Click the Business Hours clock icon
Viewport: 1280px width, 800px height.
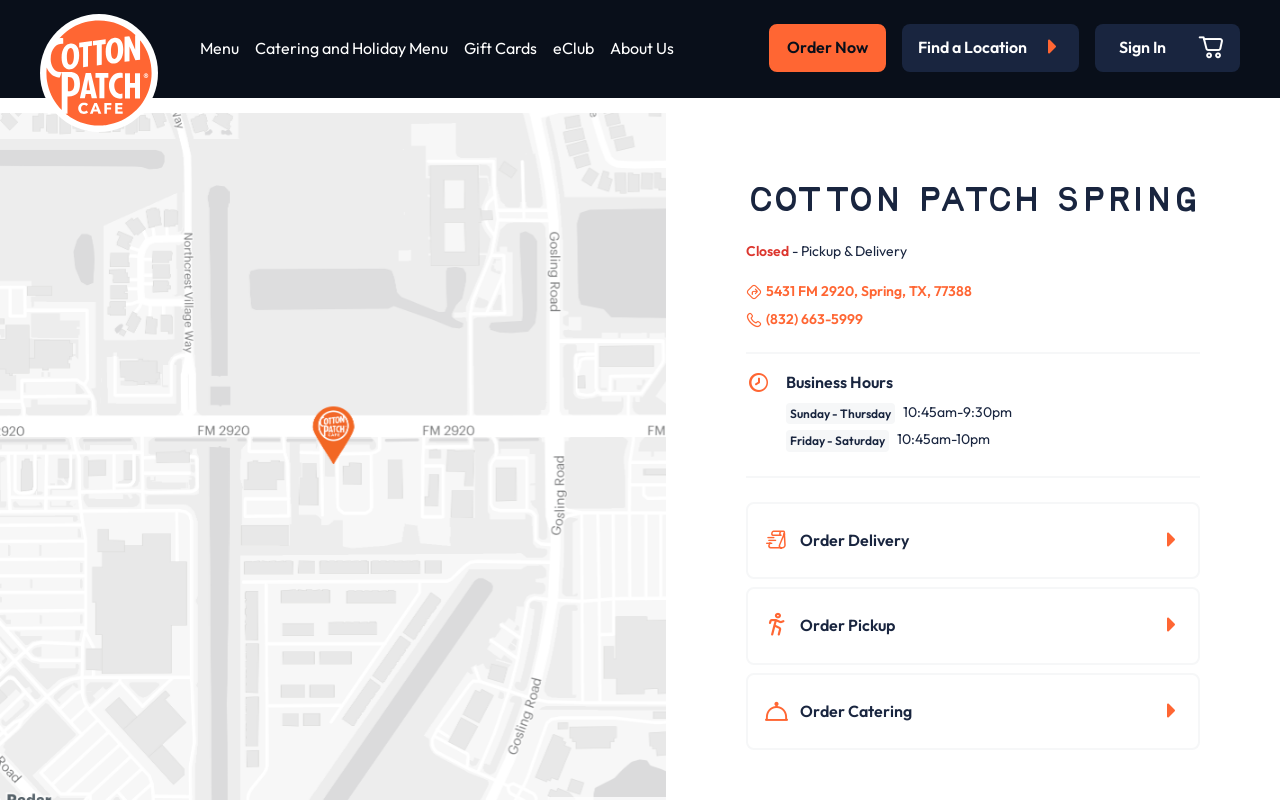point(758,382)
